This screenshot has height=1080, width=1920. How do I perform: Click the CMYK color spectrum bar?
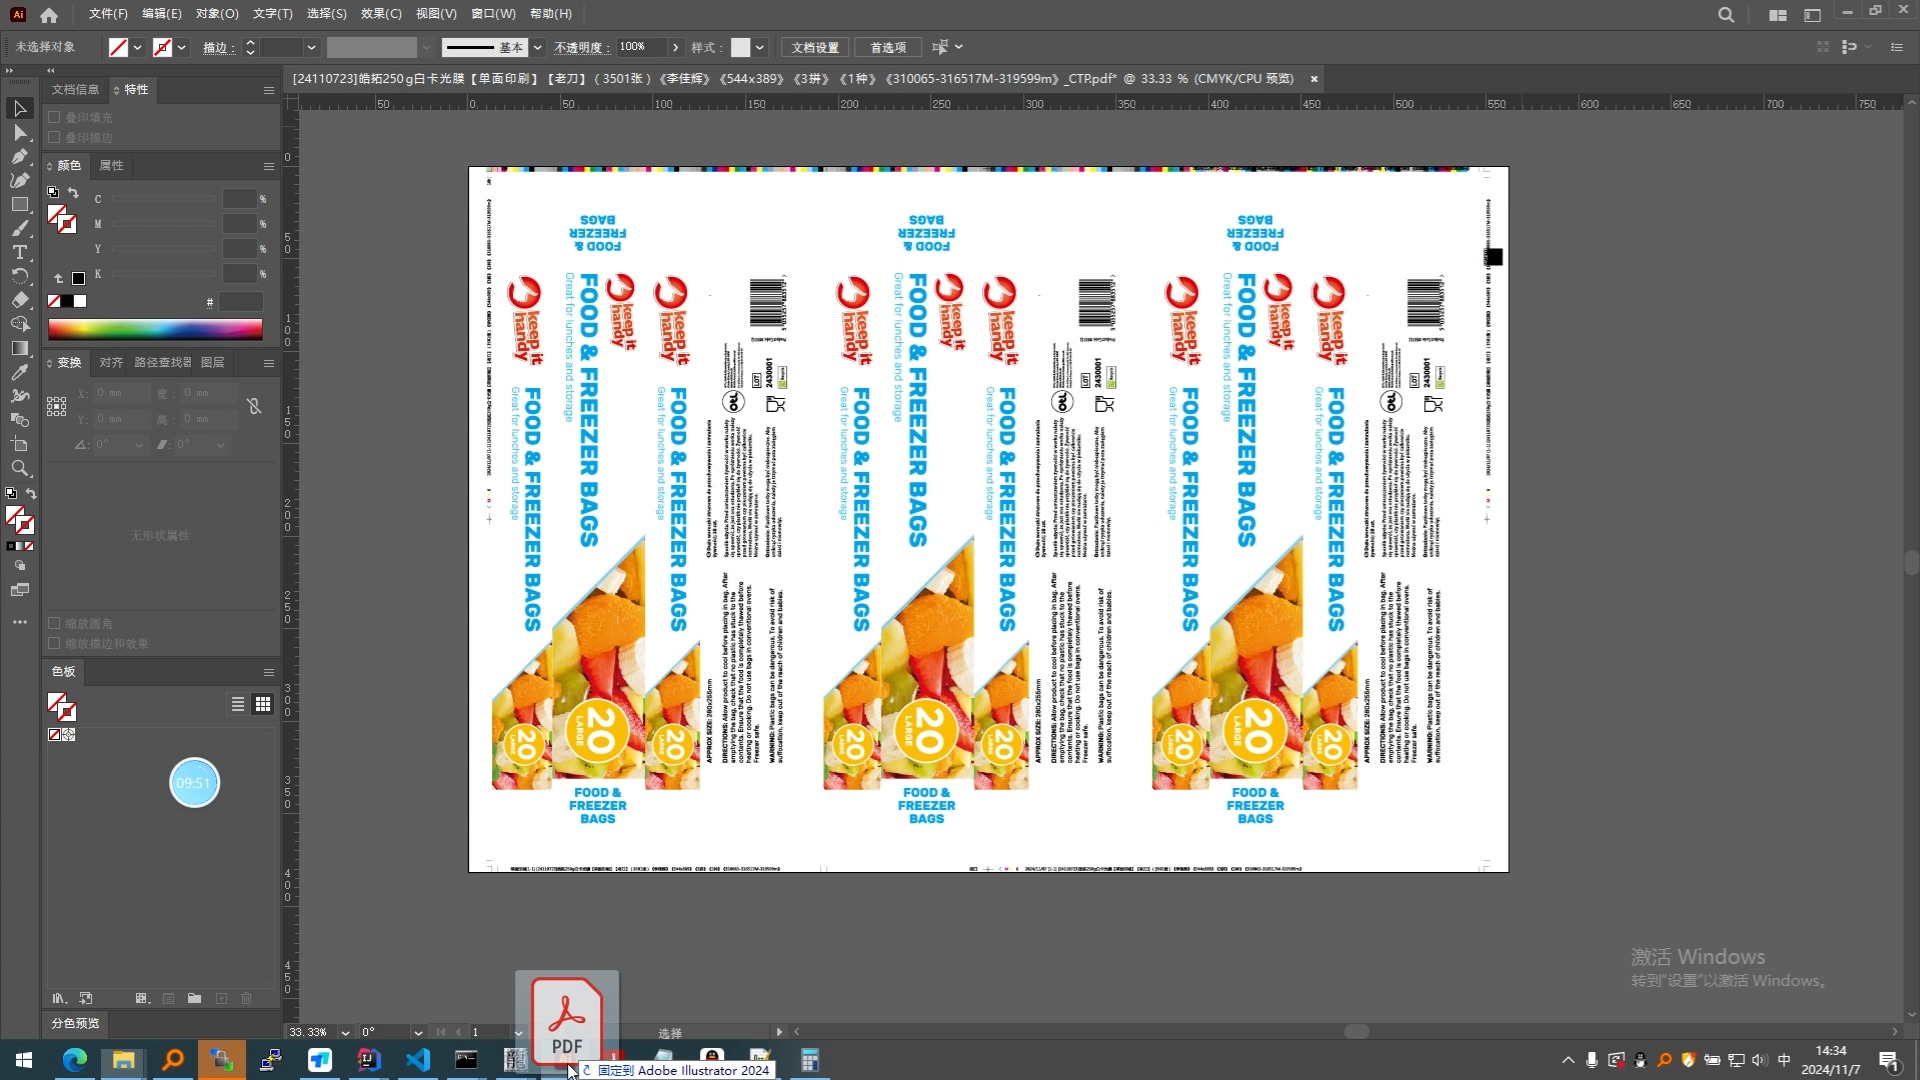click(155, 329)
